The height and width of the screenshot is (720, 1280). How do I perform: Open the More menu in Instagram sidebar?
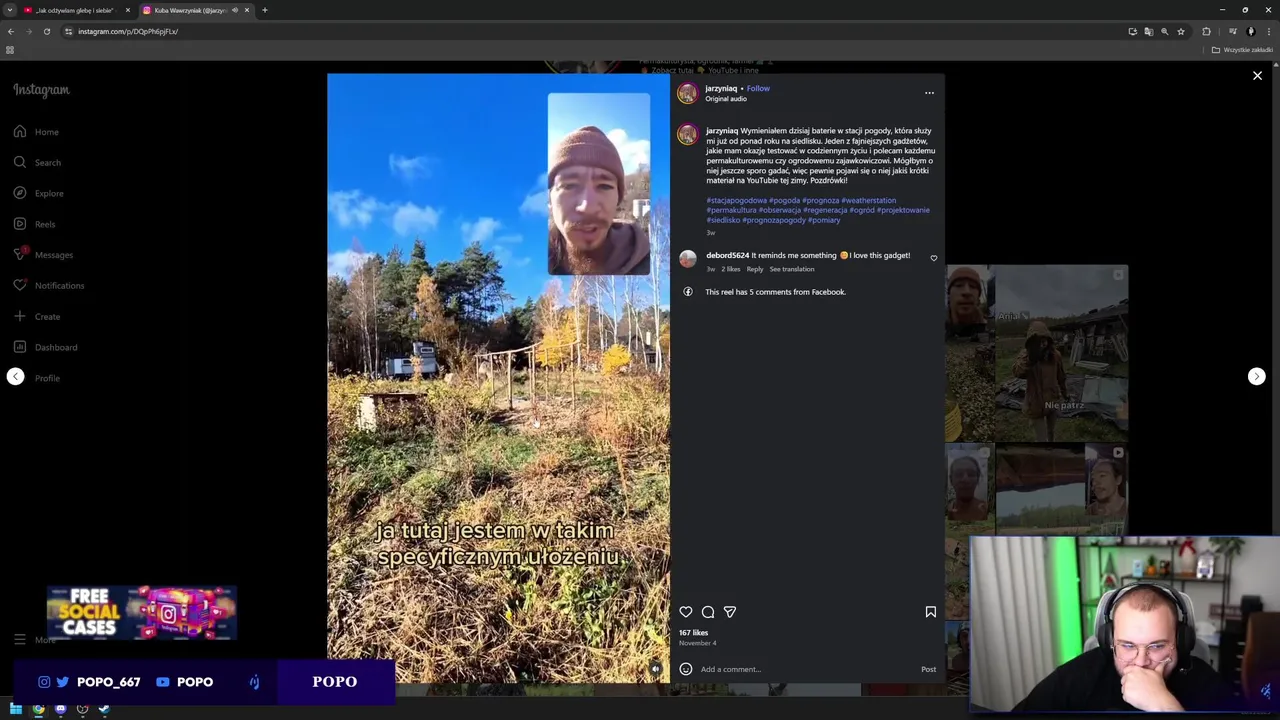34,639
